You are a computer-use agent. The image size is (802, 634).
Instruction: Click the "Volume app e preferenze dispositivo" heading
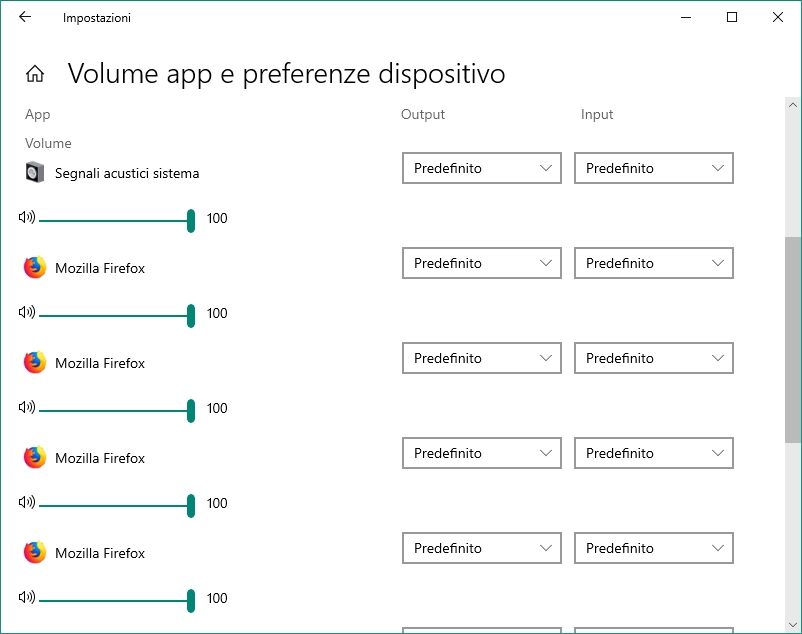pyautogui.click(x=286, y=74)
